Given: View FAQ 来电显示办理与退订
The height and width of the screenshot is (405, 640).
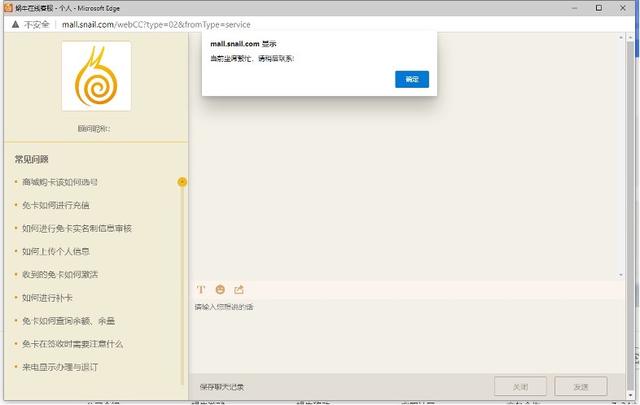Looking at the screenshot, I should pyautogui.click(x=60, y=367).
